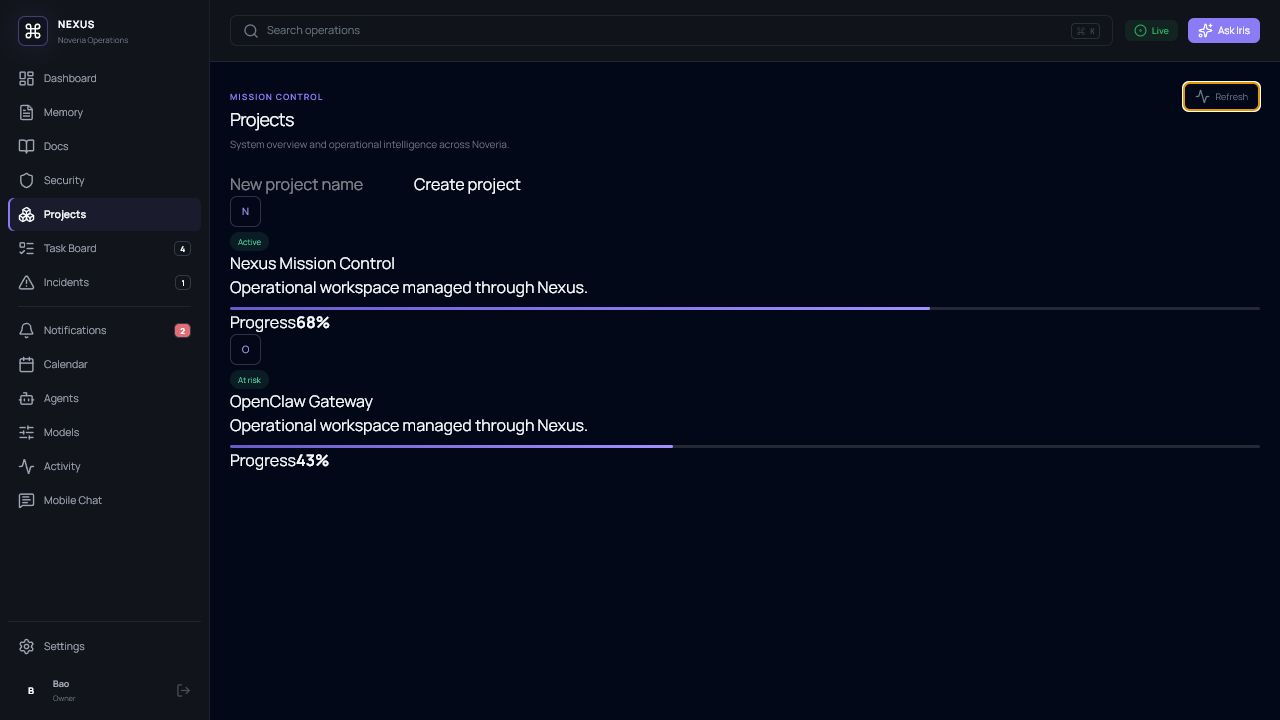Screen dimensions: 1280x720
Task: Open the Agents robot icon
Action: (x=27, y=398)
